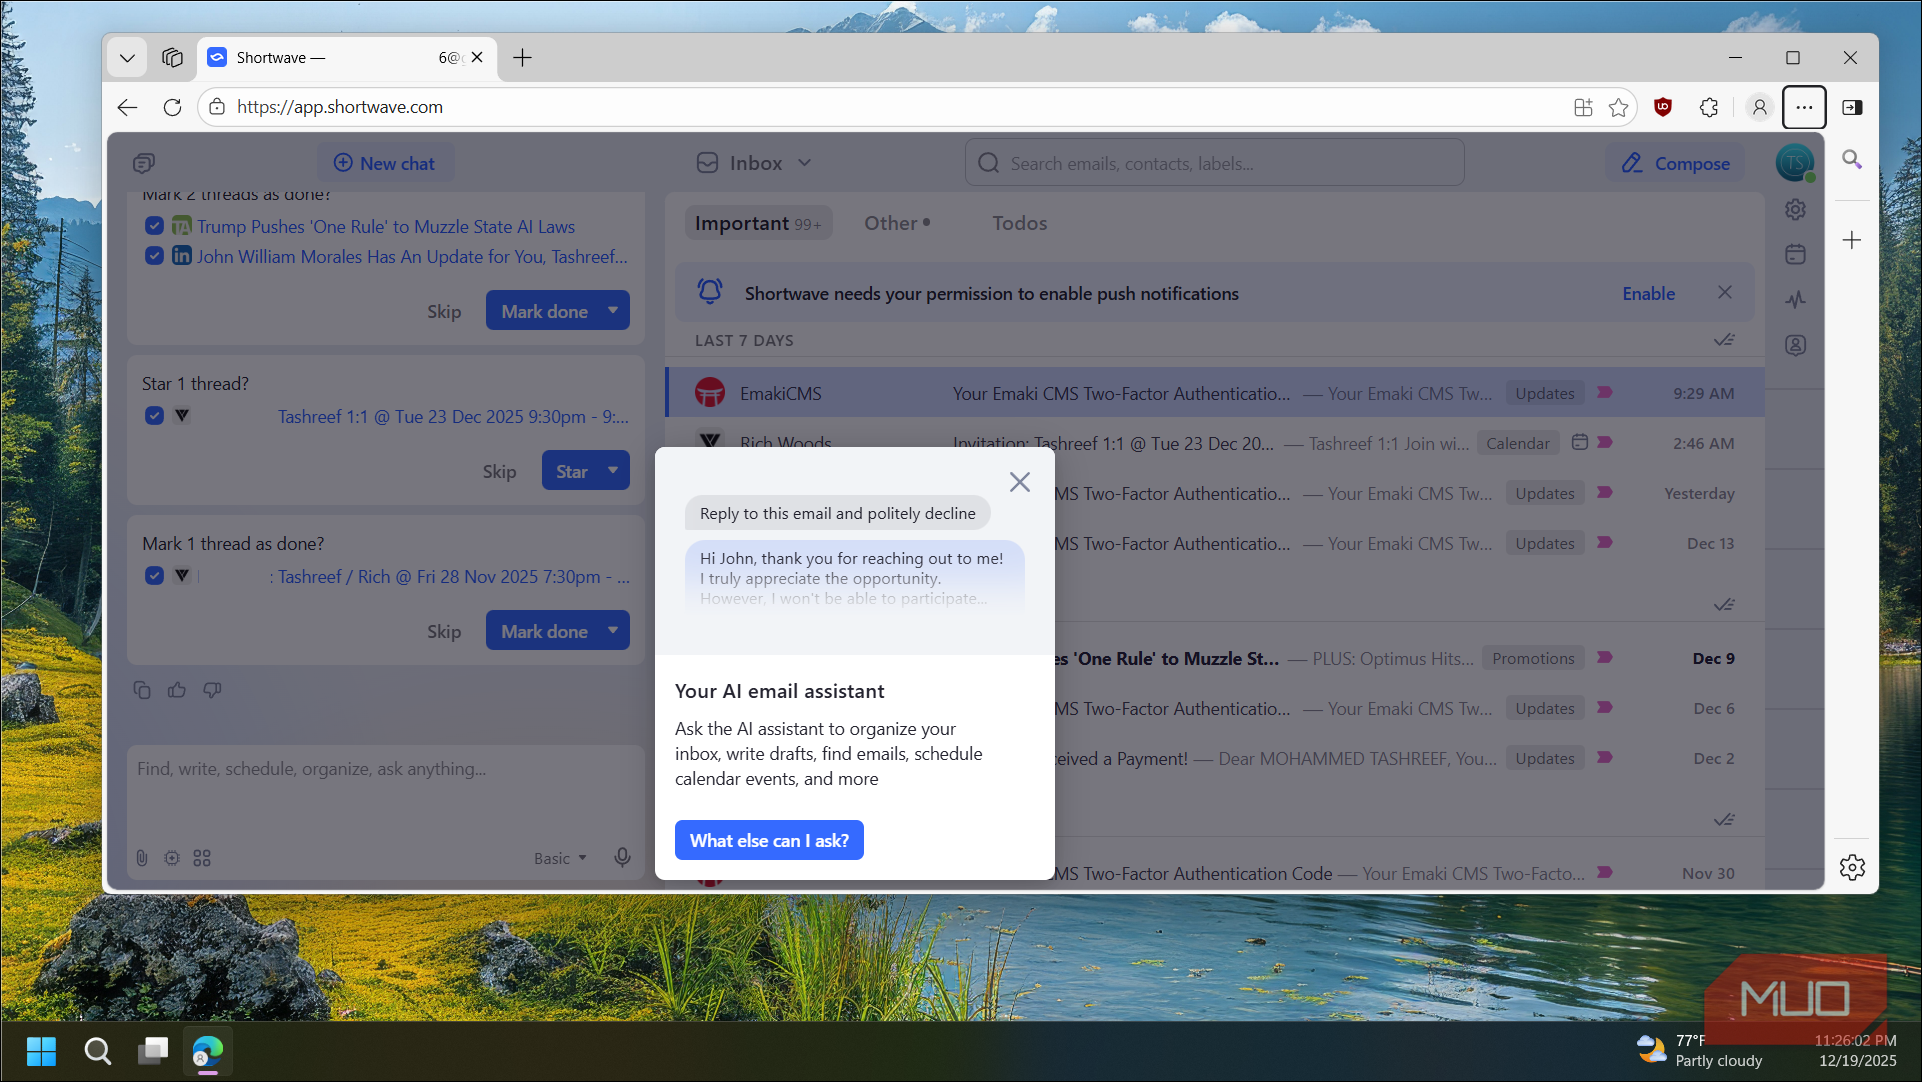Click the calendar invite icon on Rich Woods email
This screenshot has height=1082, width=1922.
[1580, 442]
